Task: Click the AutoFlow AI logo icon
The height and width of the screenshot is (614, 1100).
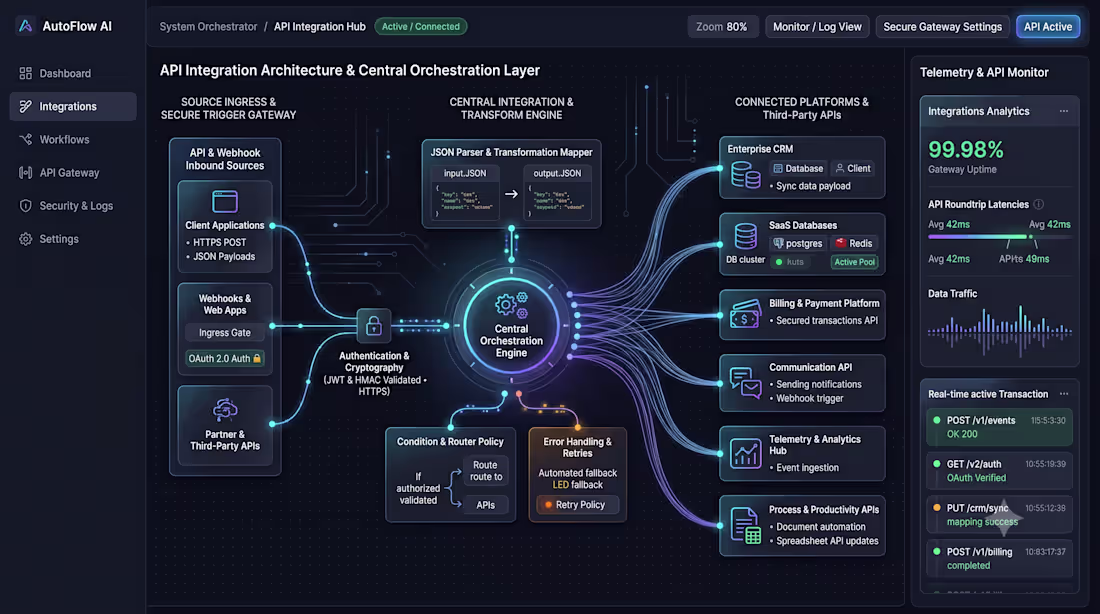Action: 25,26
